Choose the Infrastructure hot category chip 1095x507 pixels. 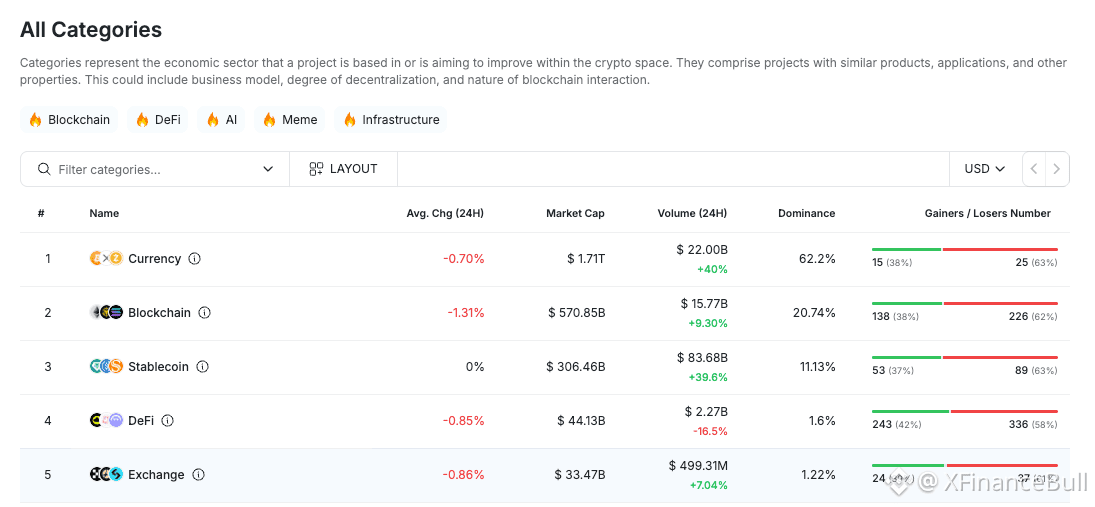[391, 119]
